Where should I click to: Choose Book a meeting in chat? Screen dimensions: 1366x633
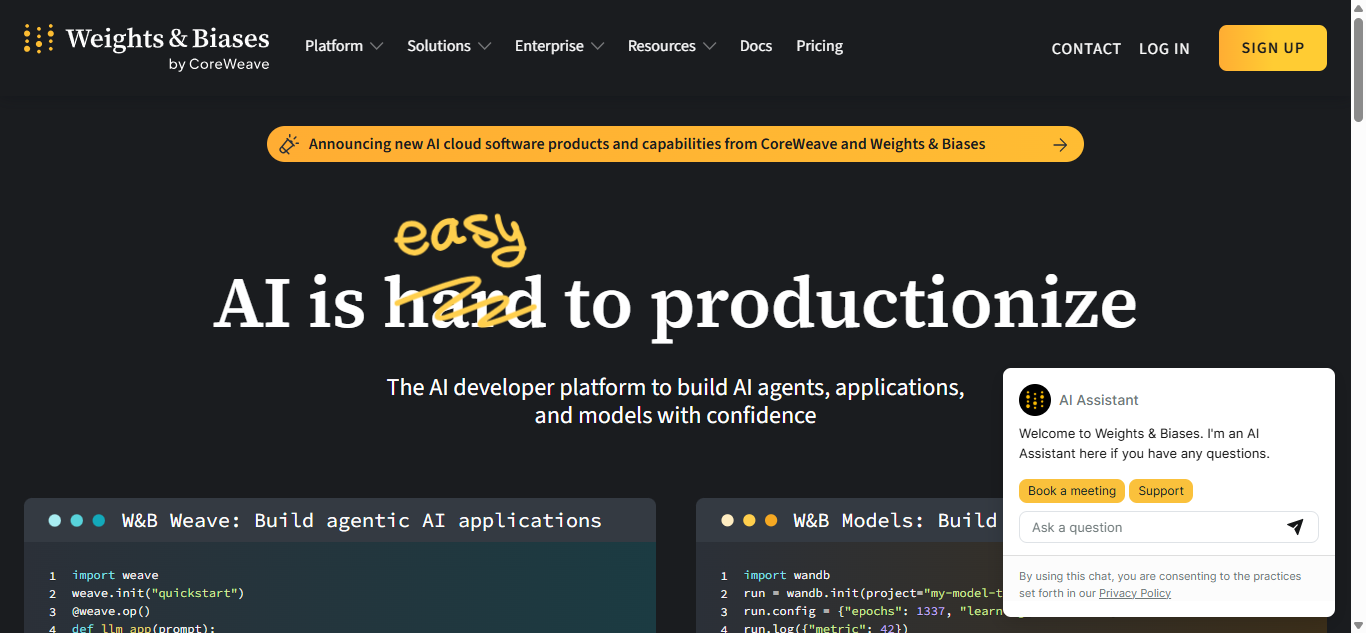1071,491
